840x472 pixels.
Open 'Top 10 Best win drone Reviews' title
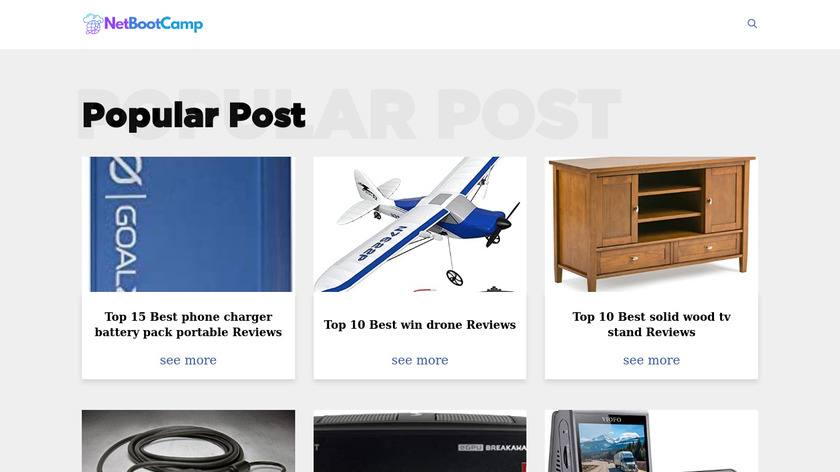420,325
